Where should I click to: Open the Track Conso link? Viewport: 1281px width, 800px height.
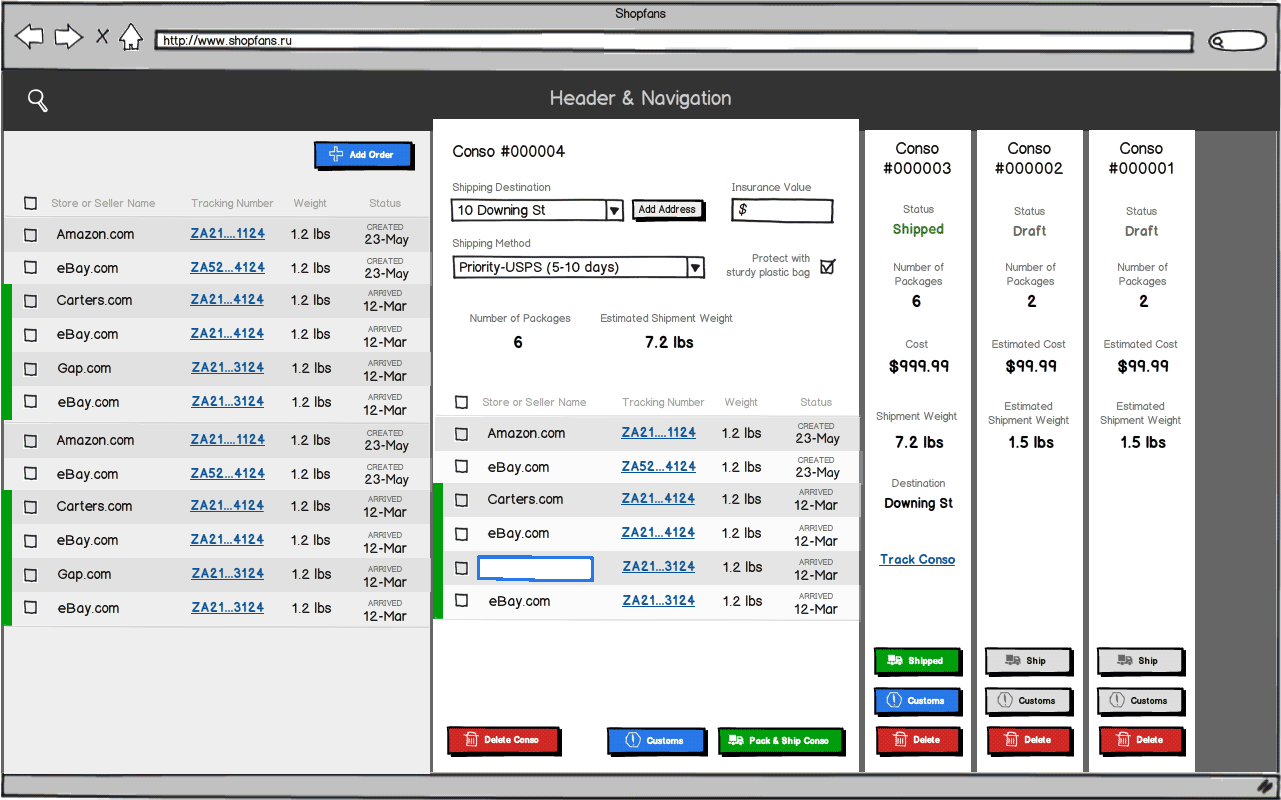(917, 559)
